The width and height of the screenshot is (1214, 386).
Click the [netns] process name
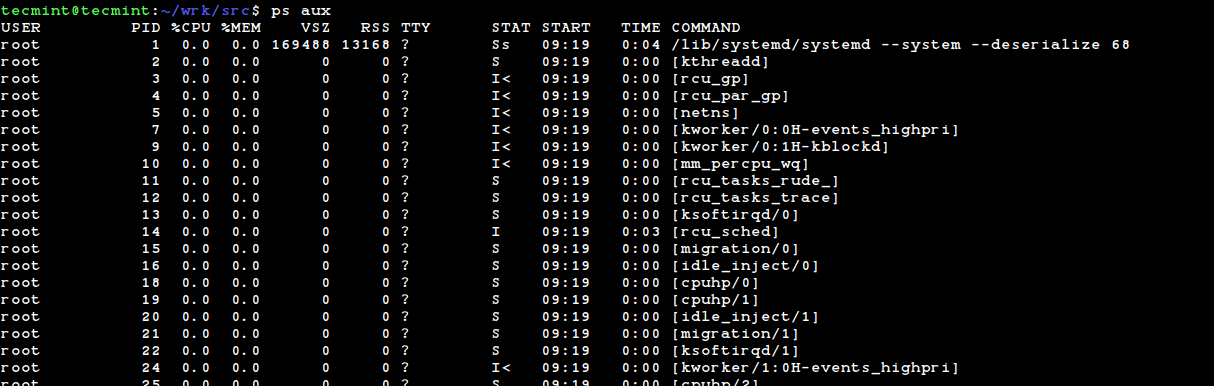[705, 113]
